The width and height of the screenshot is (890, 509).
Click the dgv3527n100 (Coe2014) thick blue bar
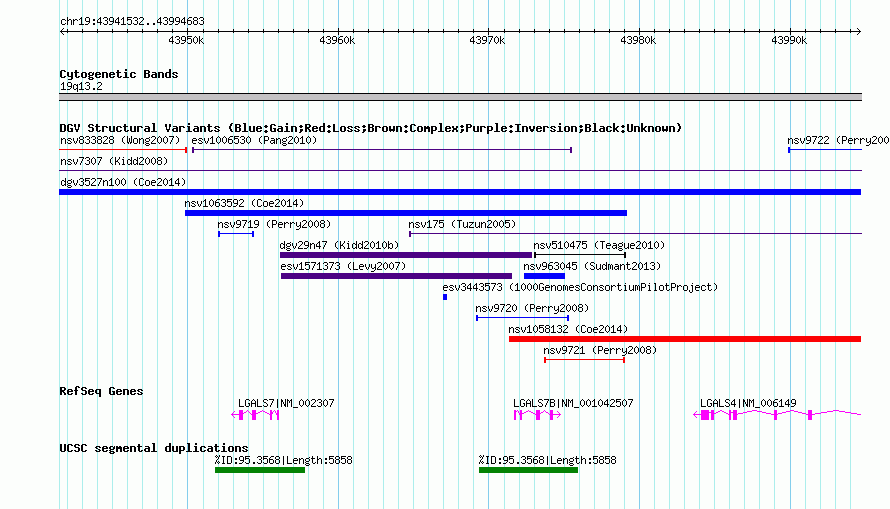460,192
